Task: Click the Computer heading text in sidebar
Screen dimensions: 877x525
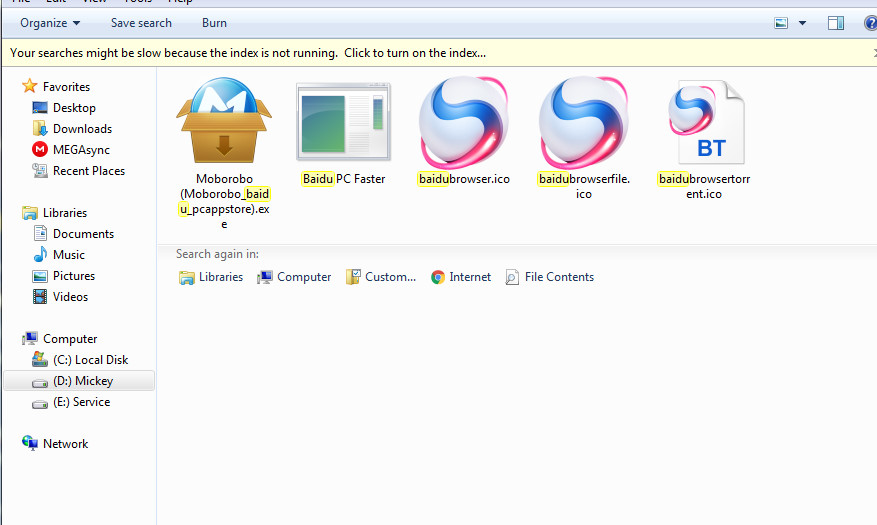Action: [x=70, y=338]
